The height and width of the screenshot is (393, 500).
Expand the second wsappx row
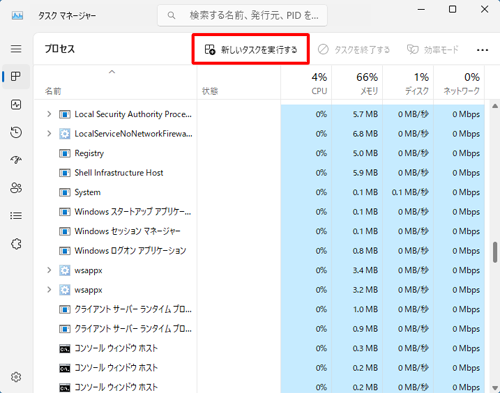coord(49,289)
